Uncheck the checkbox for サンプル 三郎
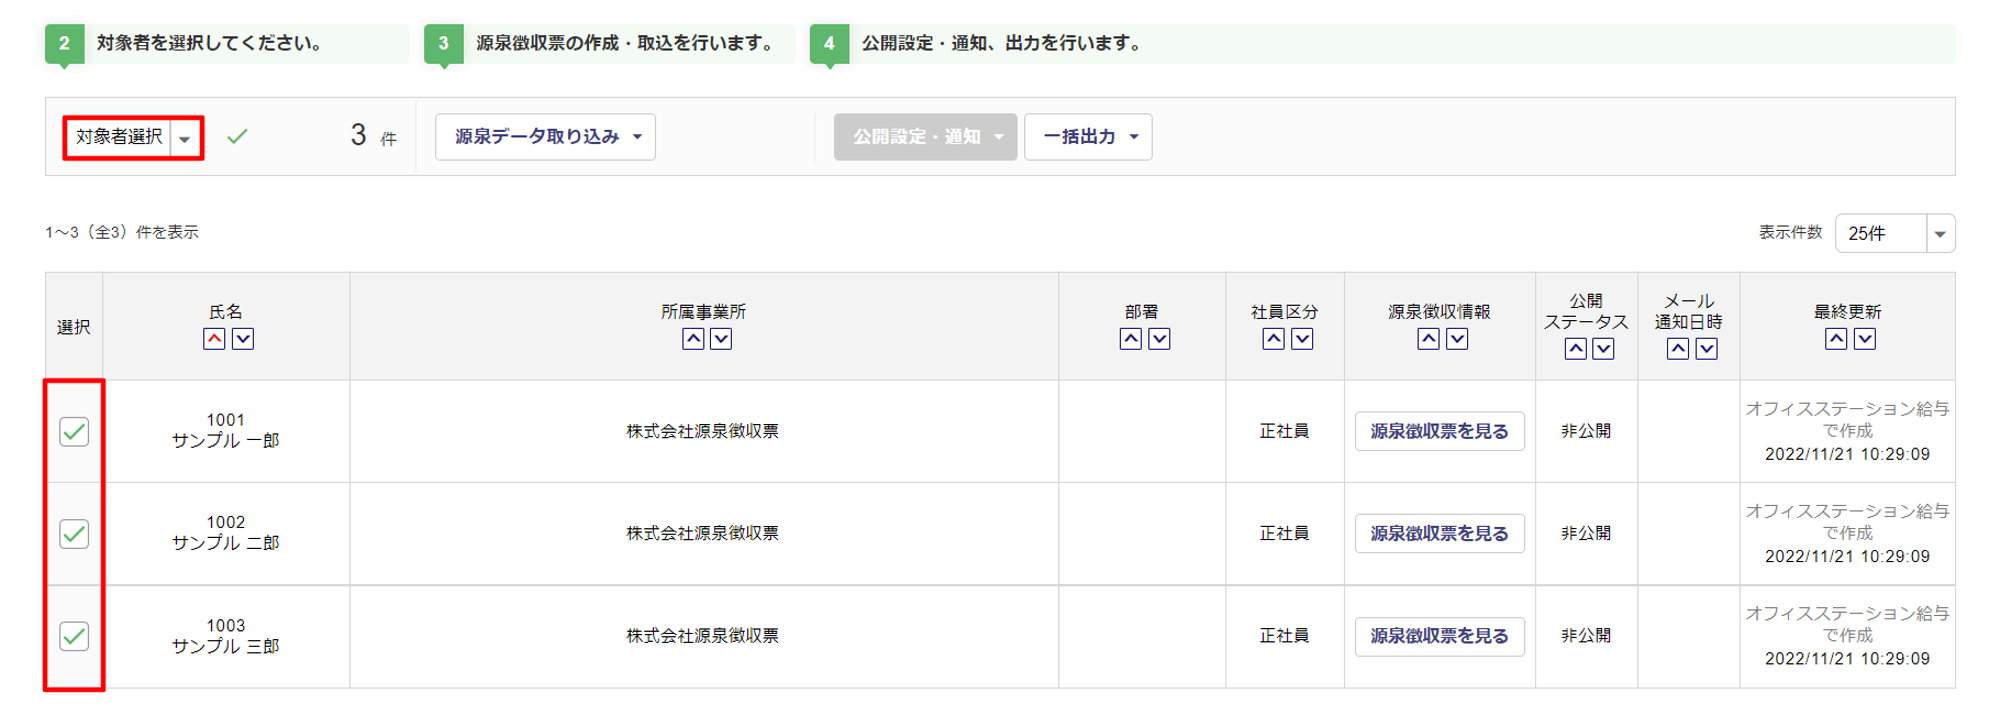 coord(74,636)
